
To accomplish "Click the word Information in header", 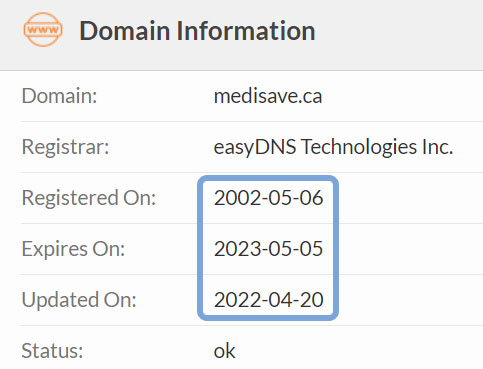I will pos(246,31).
